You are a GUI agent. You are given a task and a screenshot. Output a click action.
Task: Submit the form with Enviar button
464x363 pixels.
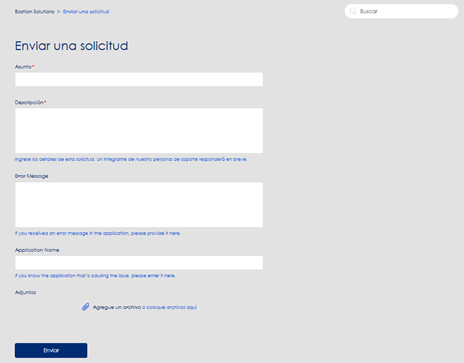click(x=51, y=350)
